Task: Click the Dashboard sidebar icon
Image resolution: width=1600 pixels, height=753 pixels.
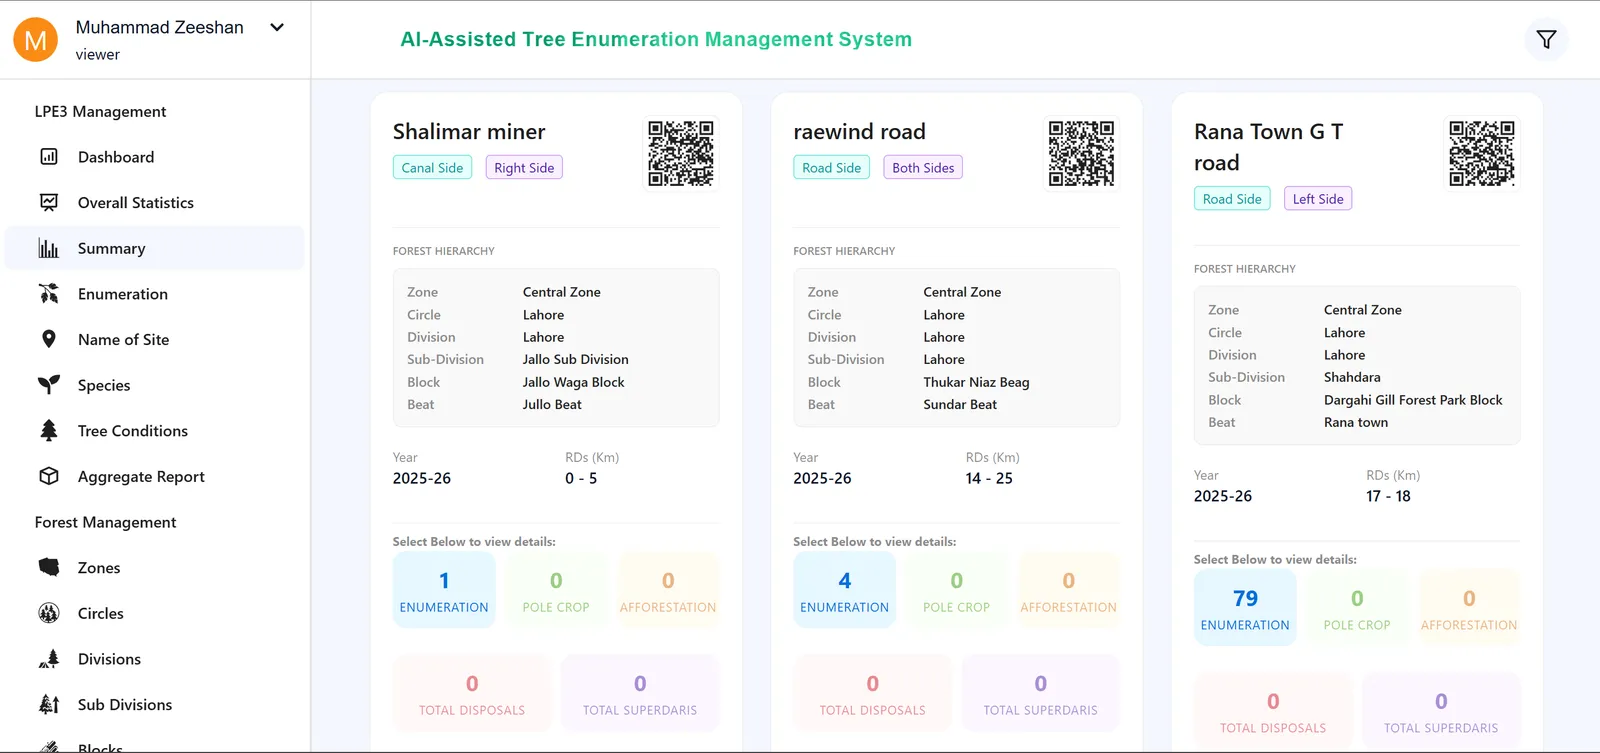Action: pos(49,157)
